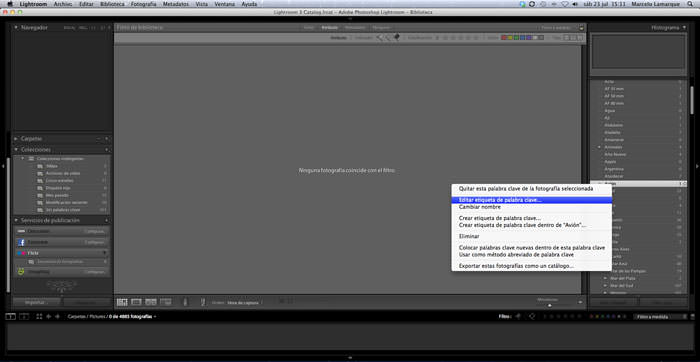The image size is (700, 362).
Task: Click the keyword list vertical scrollbar
Action: [692, 100]
